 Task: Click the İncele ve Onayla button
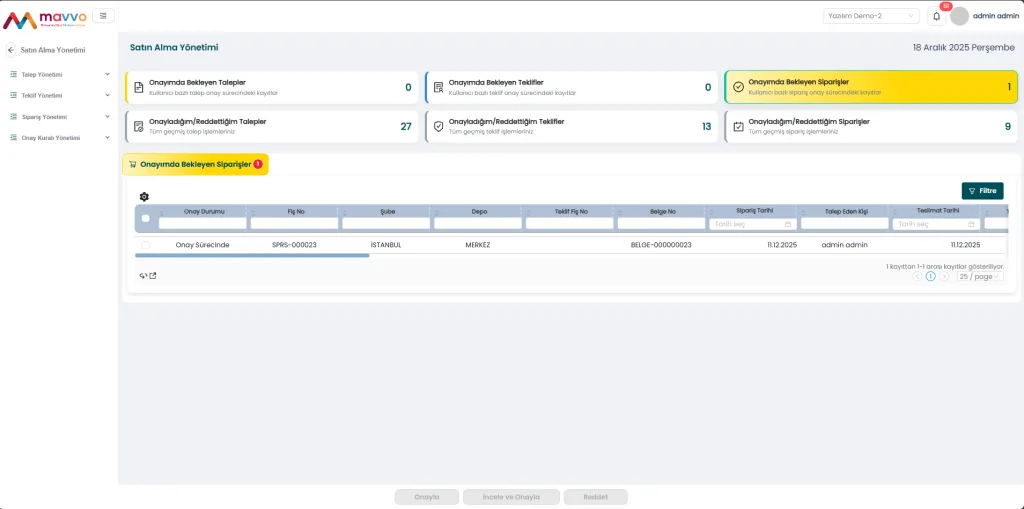pos(511,497)
